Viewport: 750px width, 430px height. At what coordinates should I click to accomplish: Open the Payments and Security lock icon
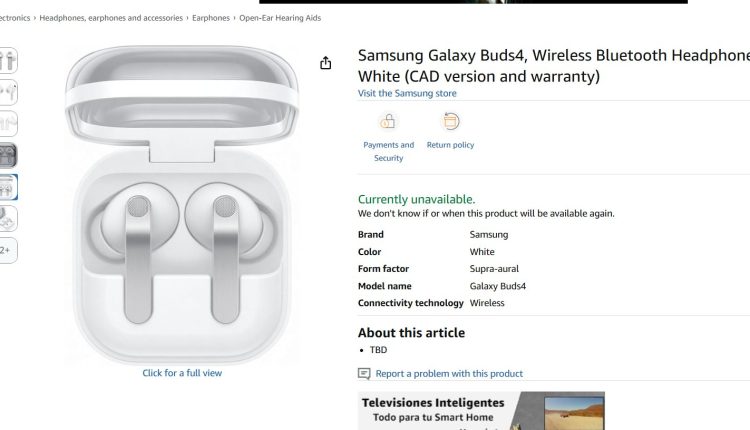coord(388,121)
